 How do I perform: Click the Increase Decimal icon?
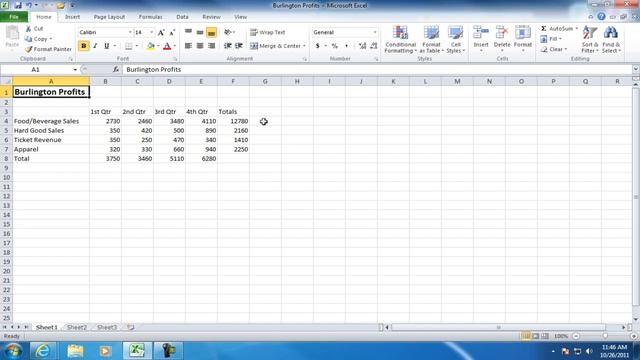tap(362, 46)
